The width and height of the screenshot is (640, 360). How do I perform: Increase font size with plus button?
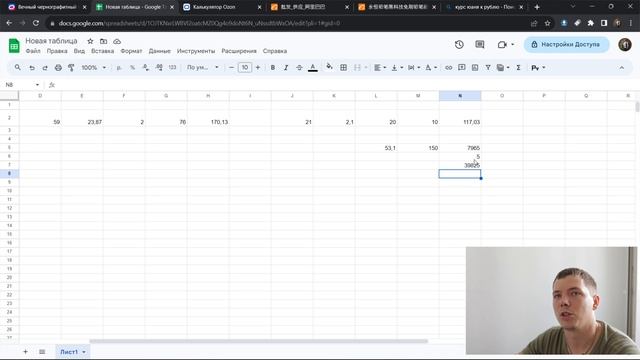pyautogui.click(x=258, y=67)
